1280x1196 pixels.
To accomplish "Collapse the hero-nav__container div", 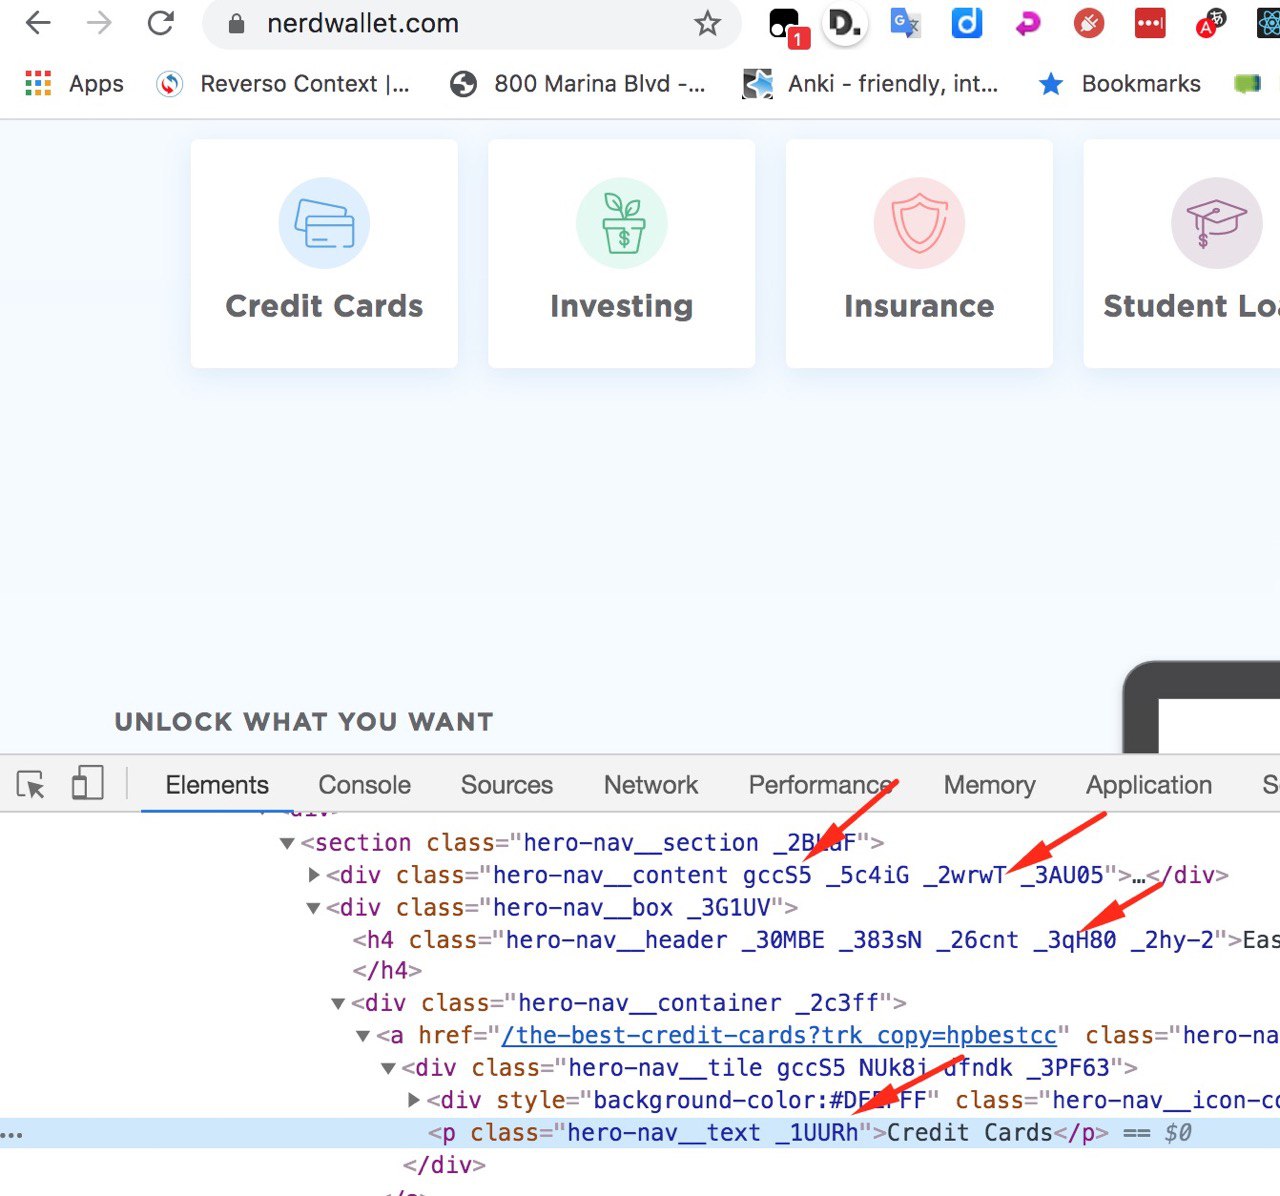I will pos(338,1003).
